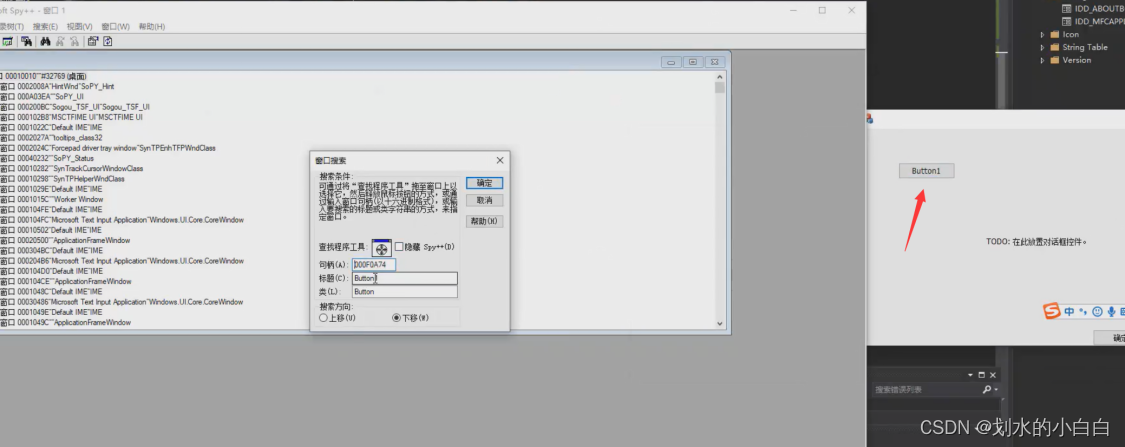Click 帮助(H) button in search dialog

484,222
